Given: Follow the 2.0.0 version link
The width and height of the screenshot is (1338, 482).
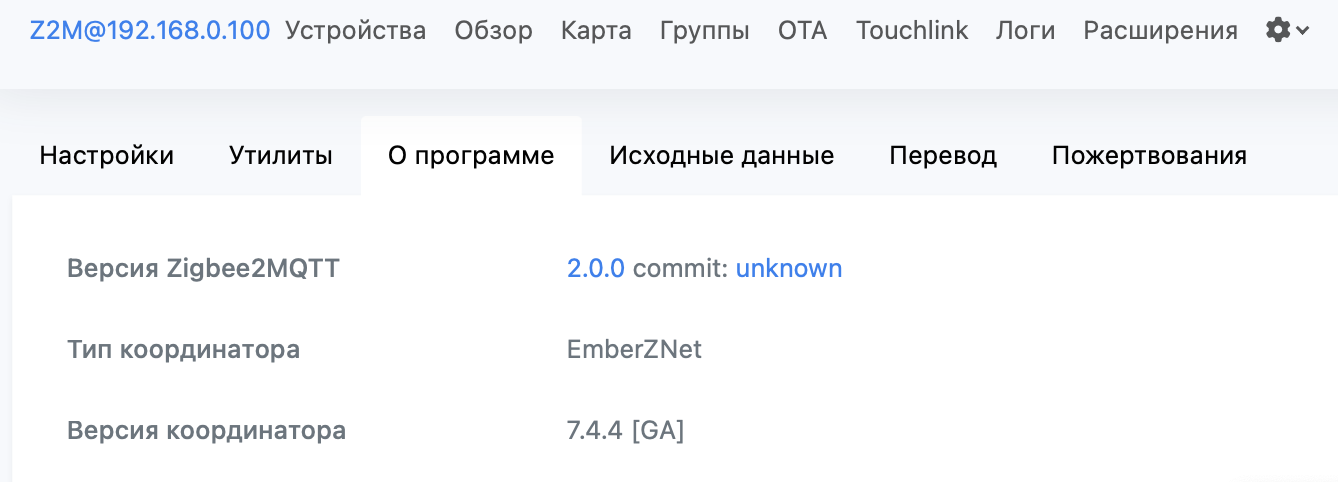Looking at the screenshot, I should (x=596, y=268).
